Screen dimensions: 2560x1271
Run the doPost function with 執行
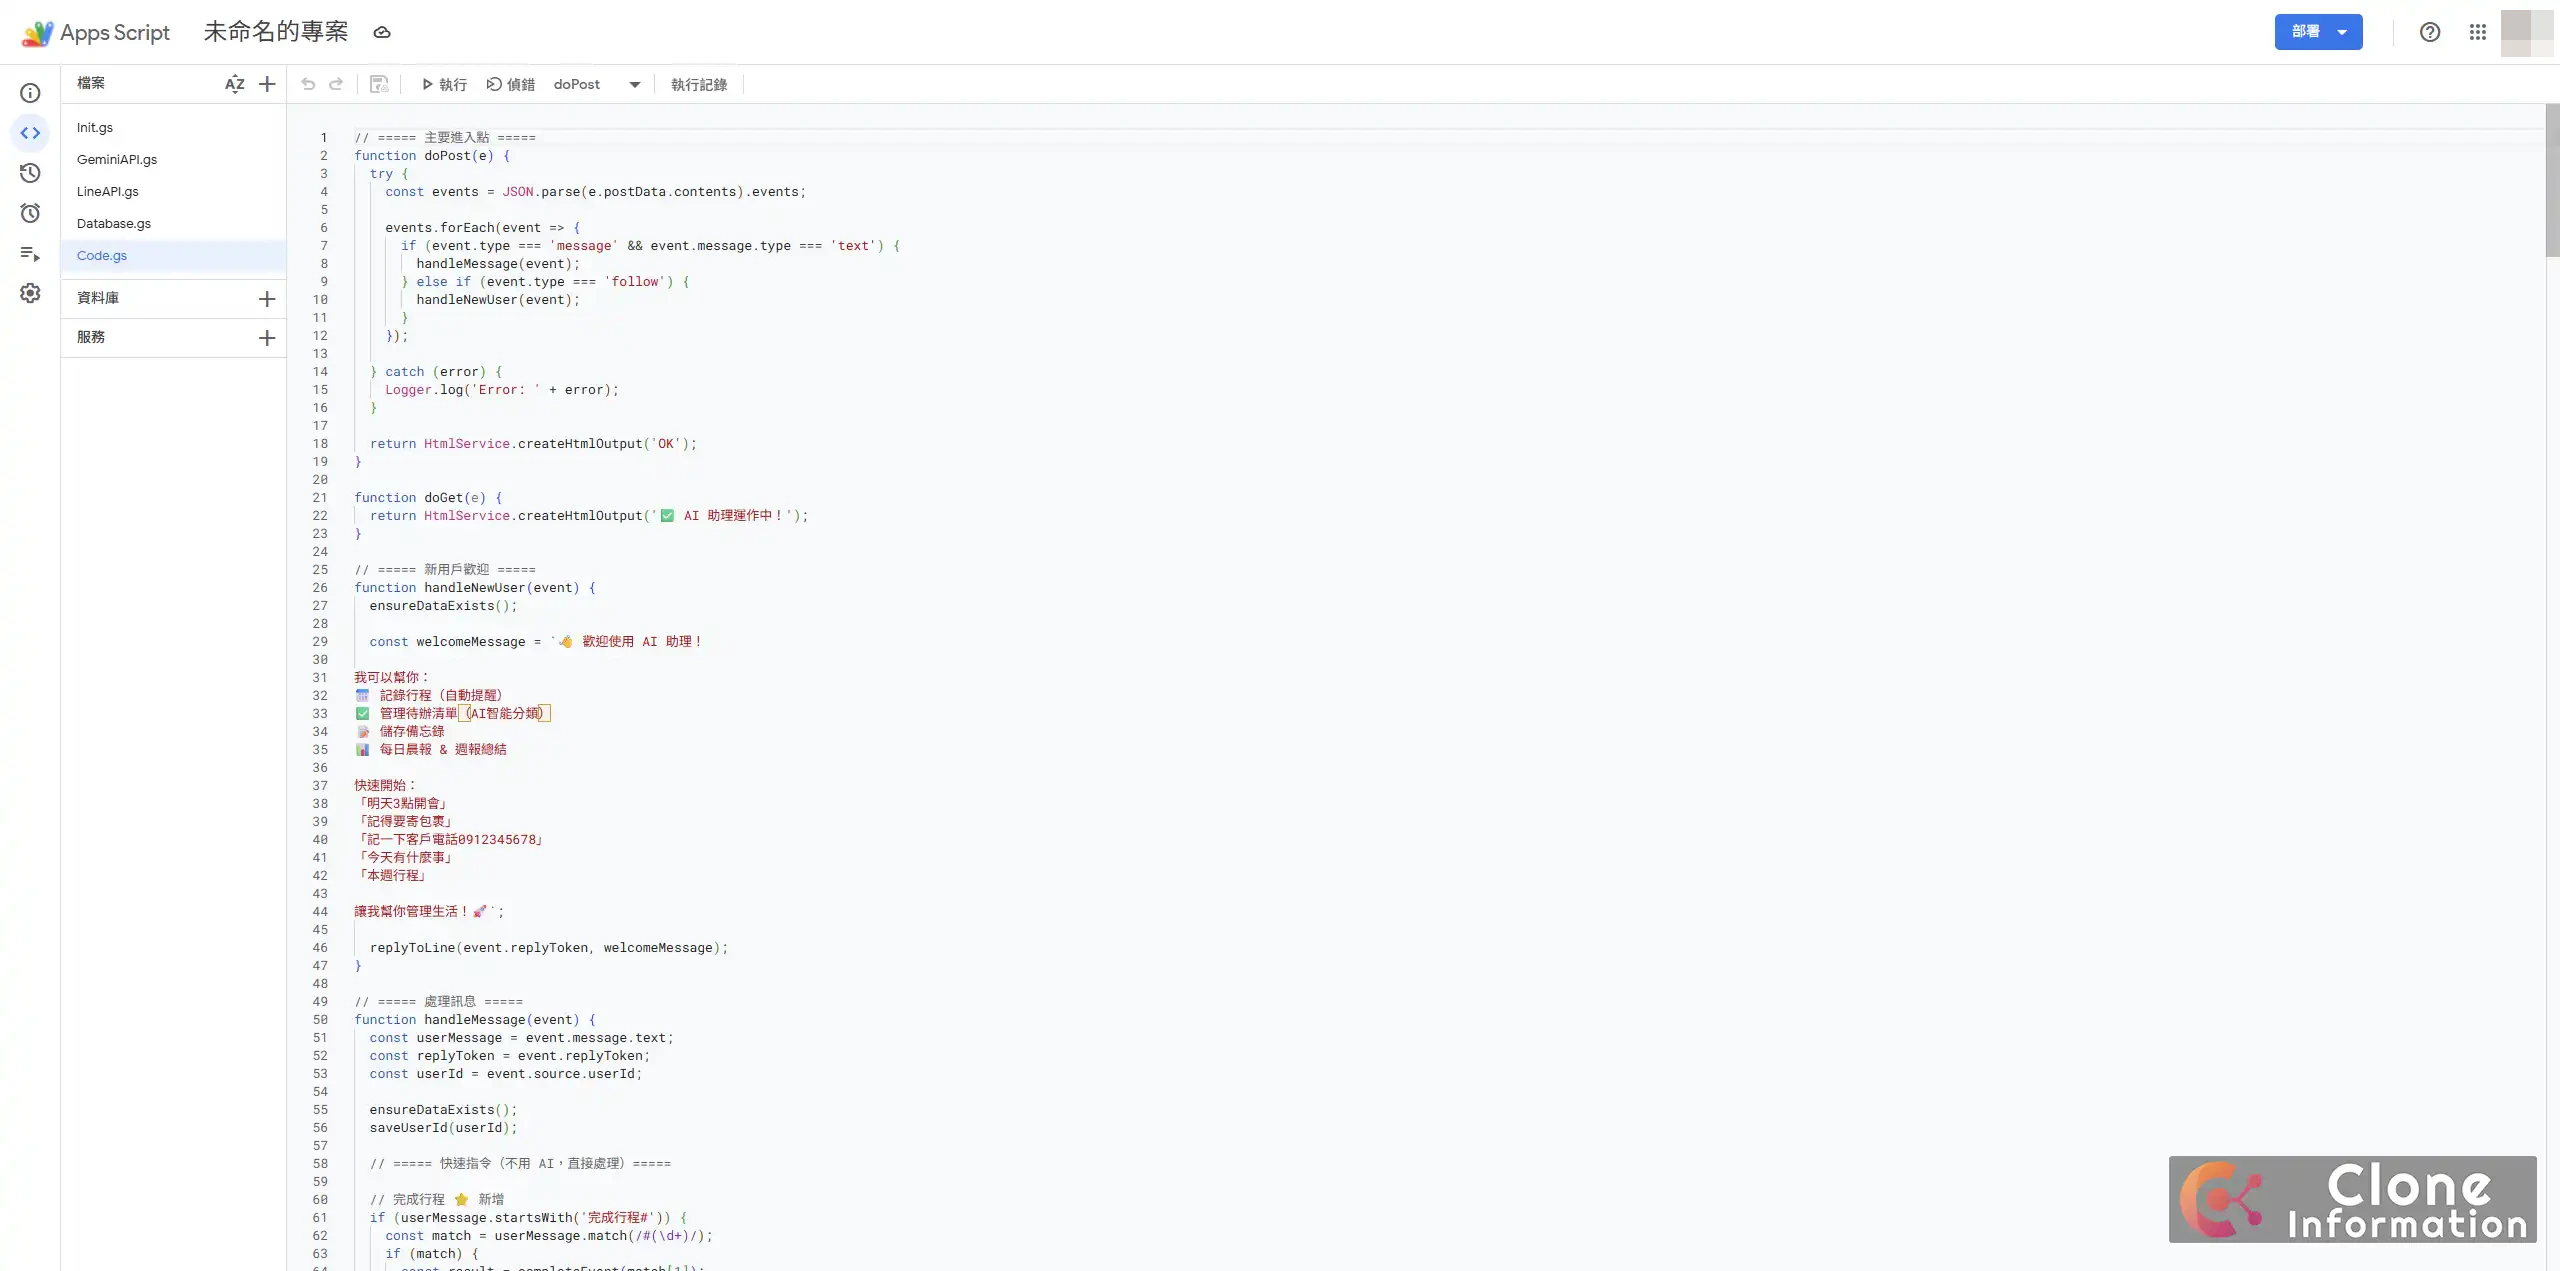tap(443, 84)
